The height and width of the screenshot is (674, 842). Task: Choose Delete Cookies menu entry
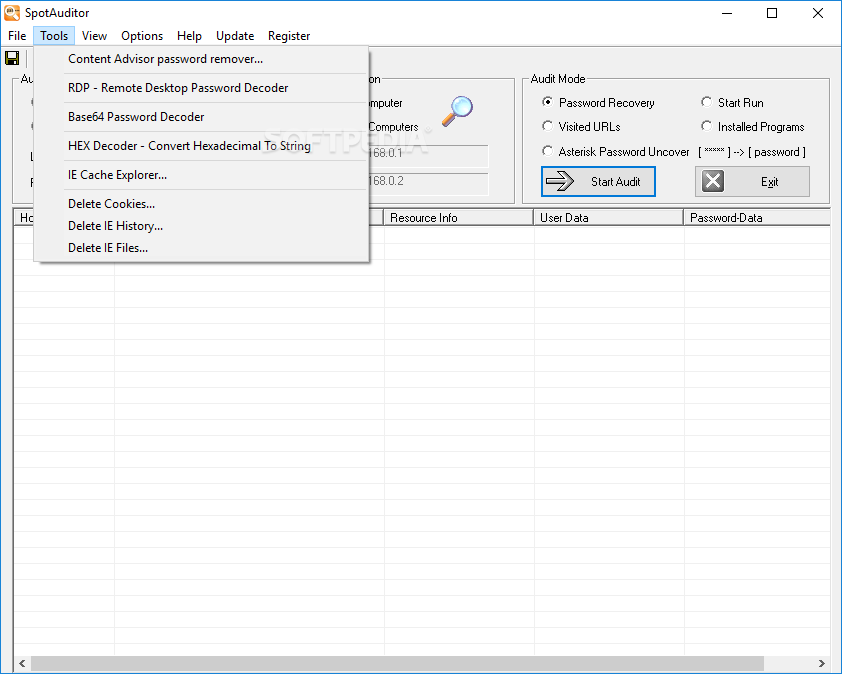(x=201, y=204)
